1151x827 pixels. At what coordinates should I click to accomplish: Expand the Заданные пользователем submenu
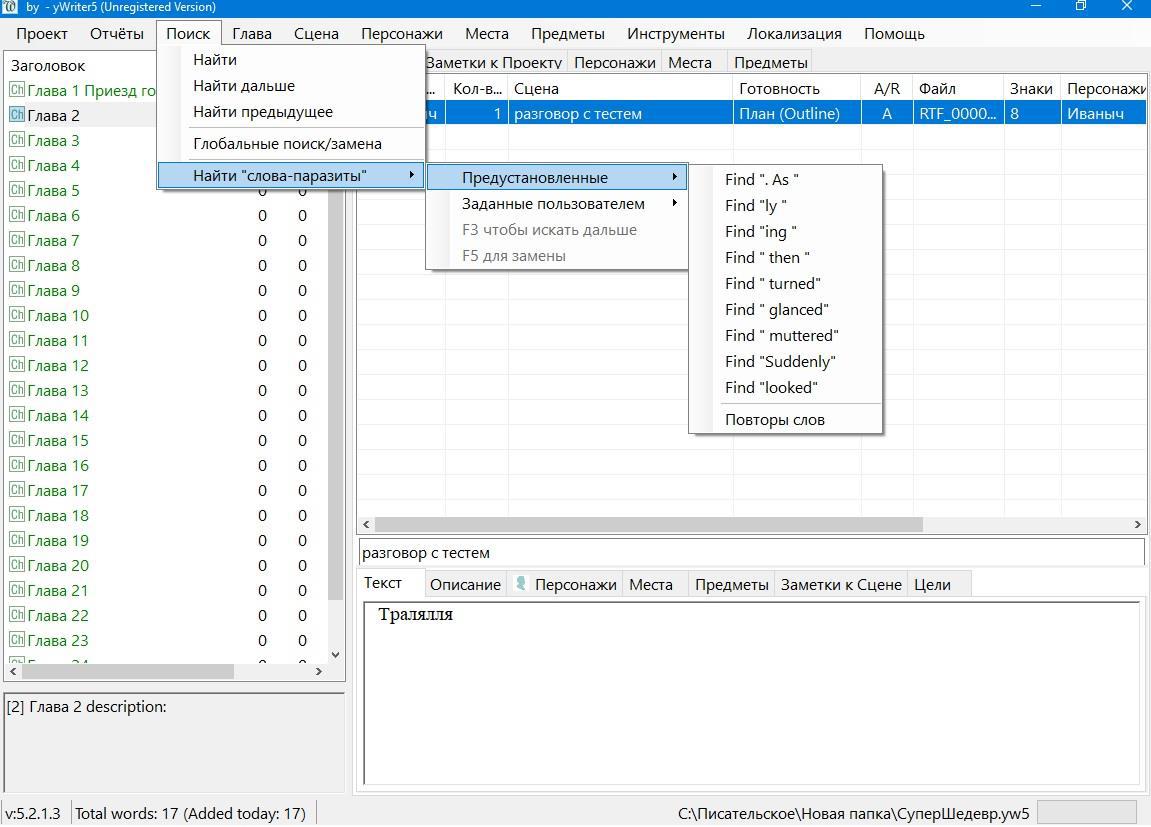pyautogui.click(x=556, y=204)
